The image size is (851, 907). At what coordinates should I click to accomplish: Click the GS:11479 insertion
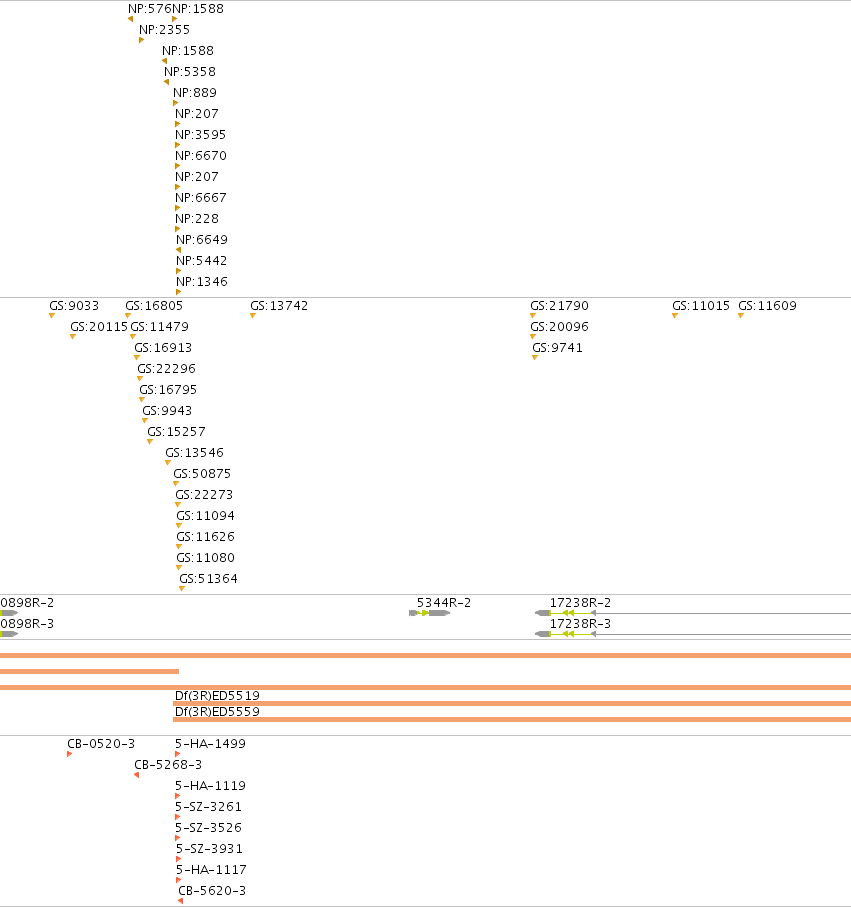tap(160, 327)
